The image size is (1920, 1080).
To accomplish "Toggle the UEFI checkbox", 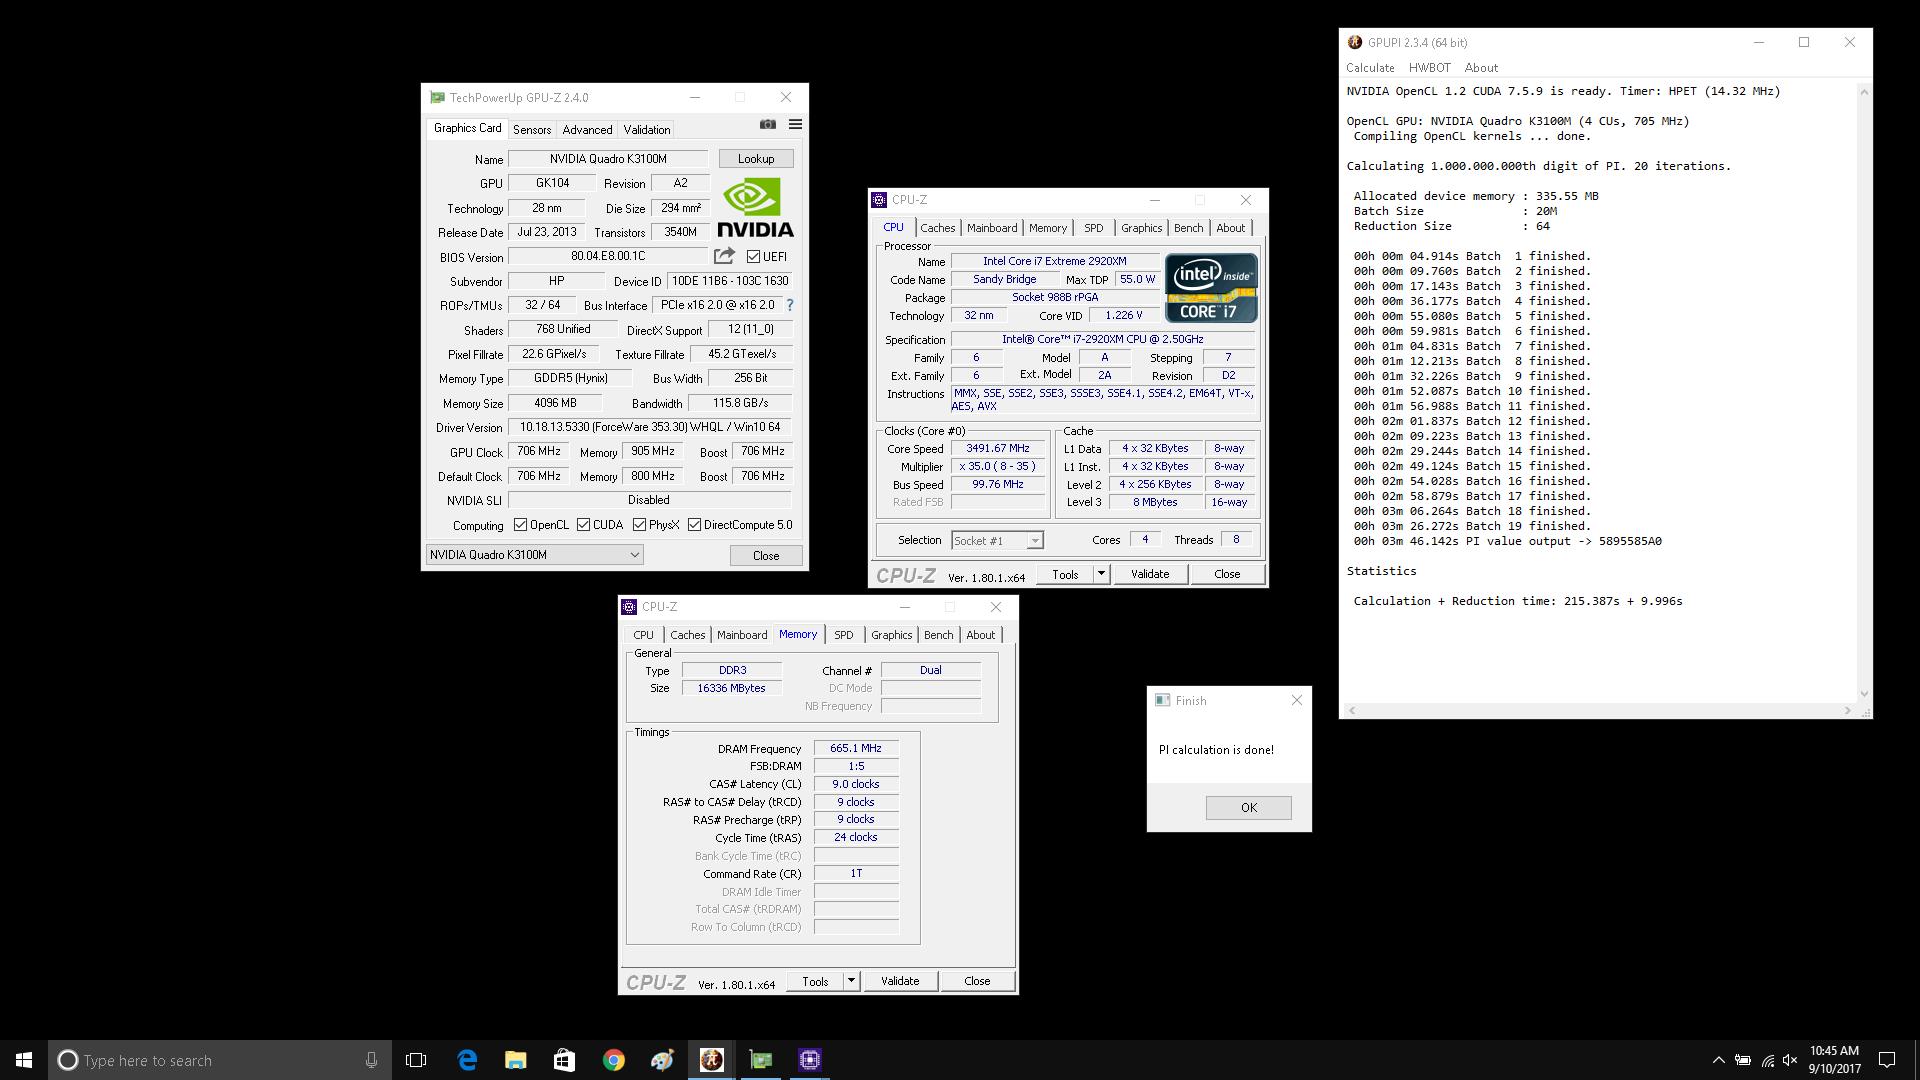I will pos(753,257).
